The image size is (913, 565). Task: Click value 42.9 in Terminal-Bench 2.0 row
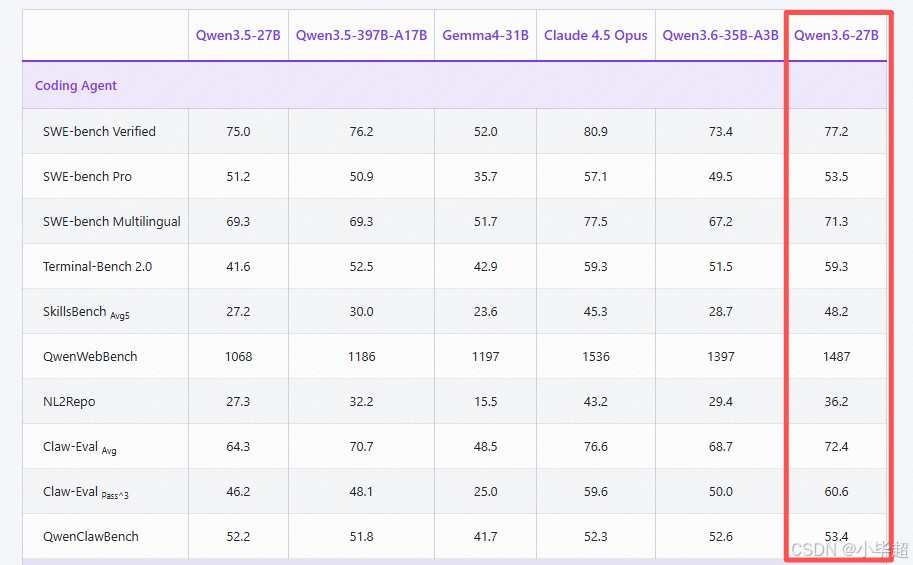(485, 267)
